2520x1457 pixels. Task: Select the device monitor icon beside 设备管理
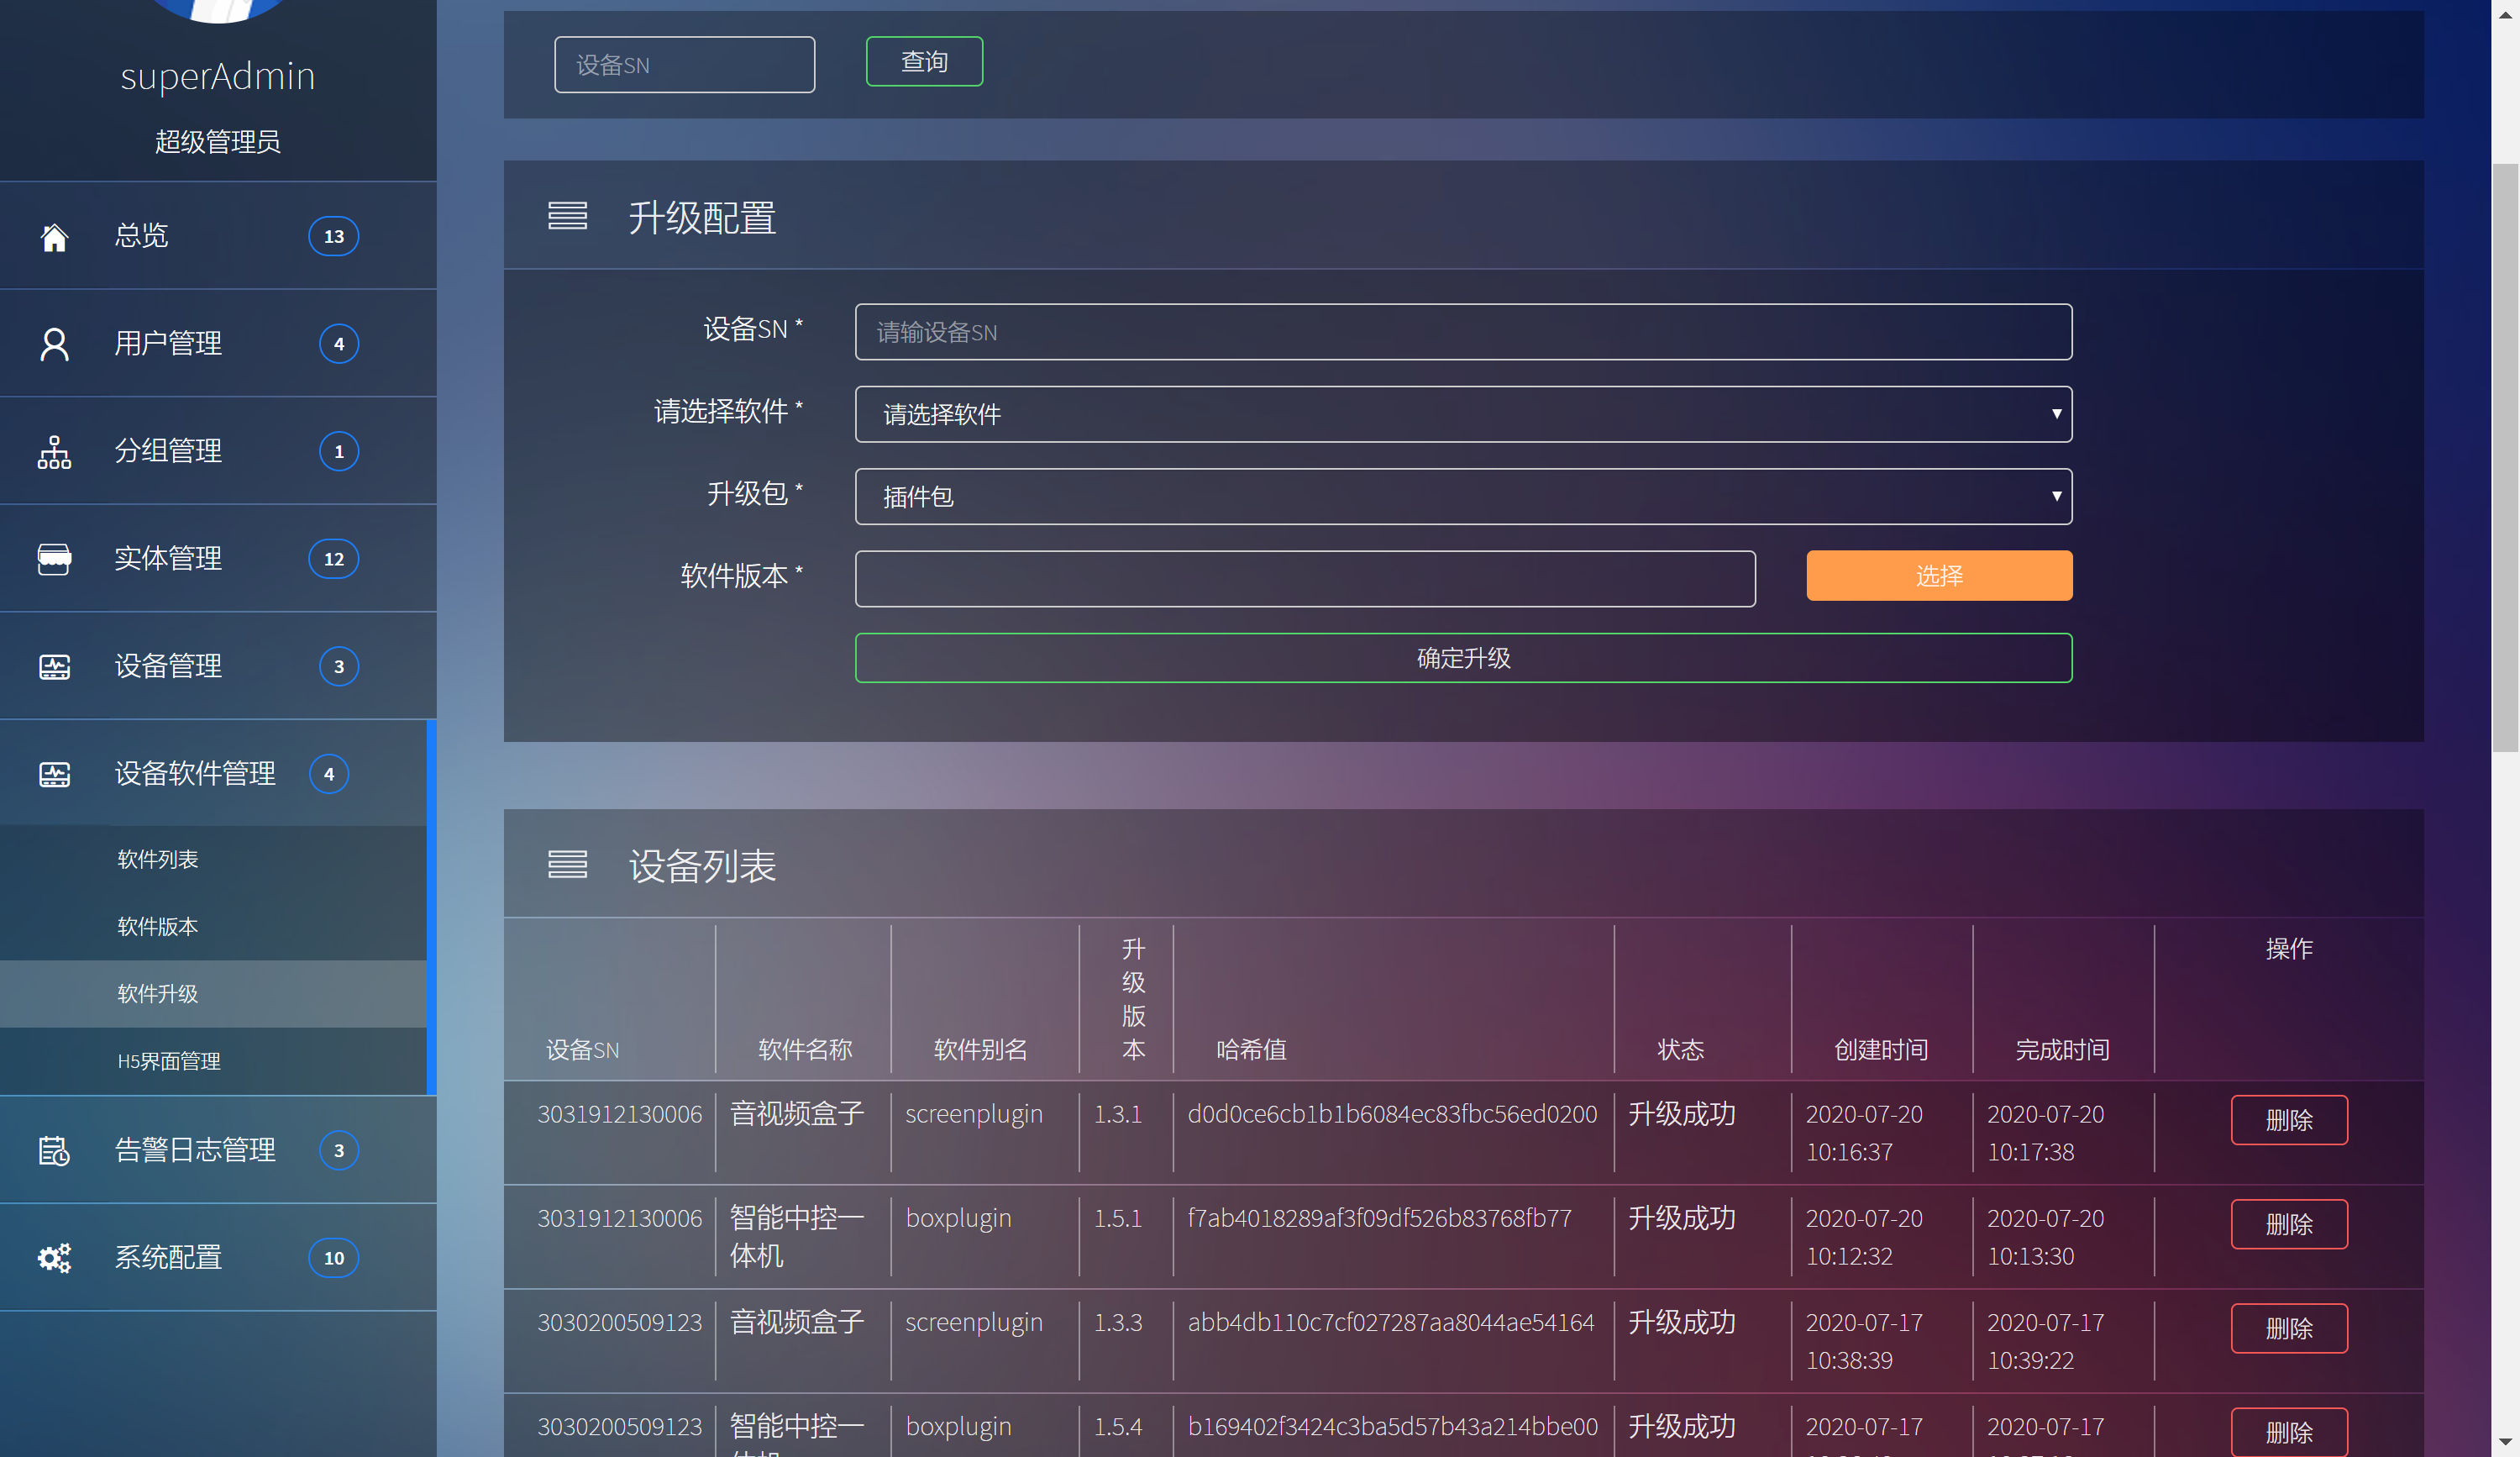[54, 666]
